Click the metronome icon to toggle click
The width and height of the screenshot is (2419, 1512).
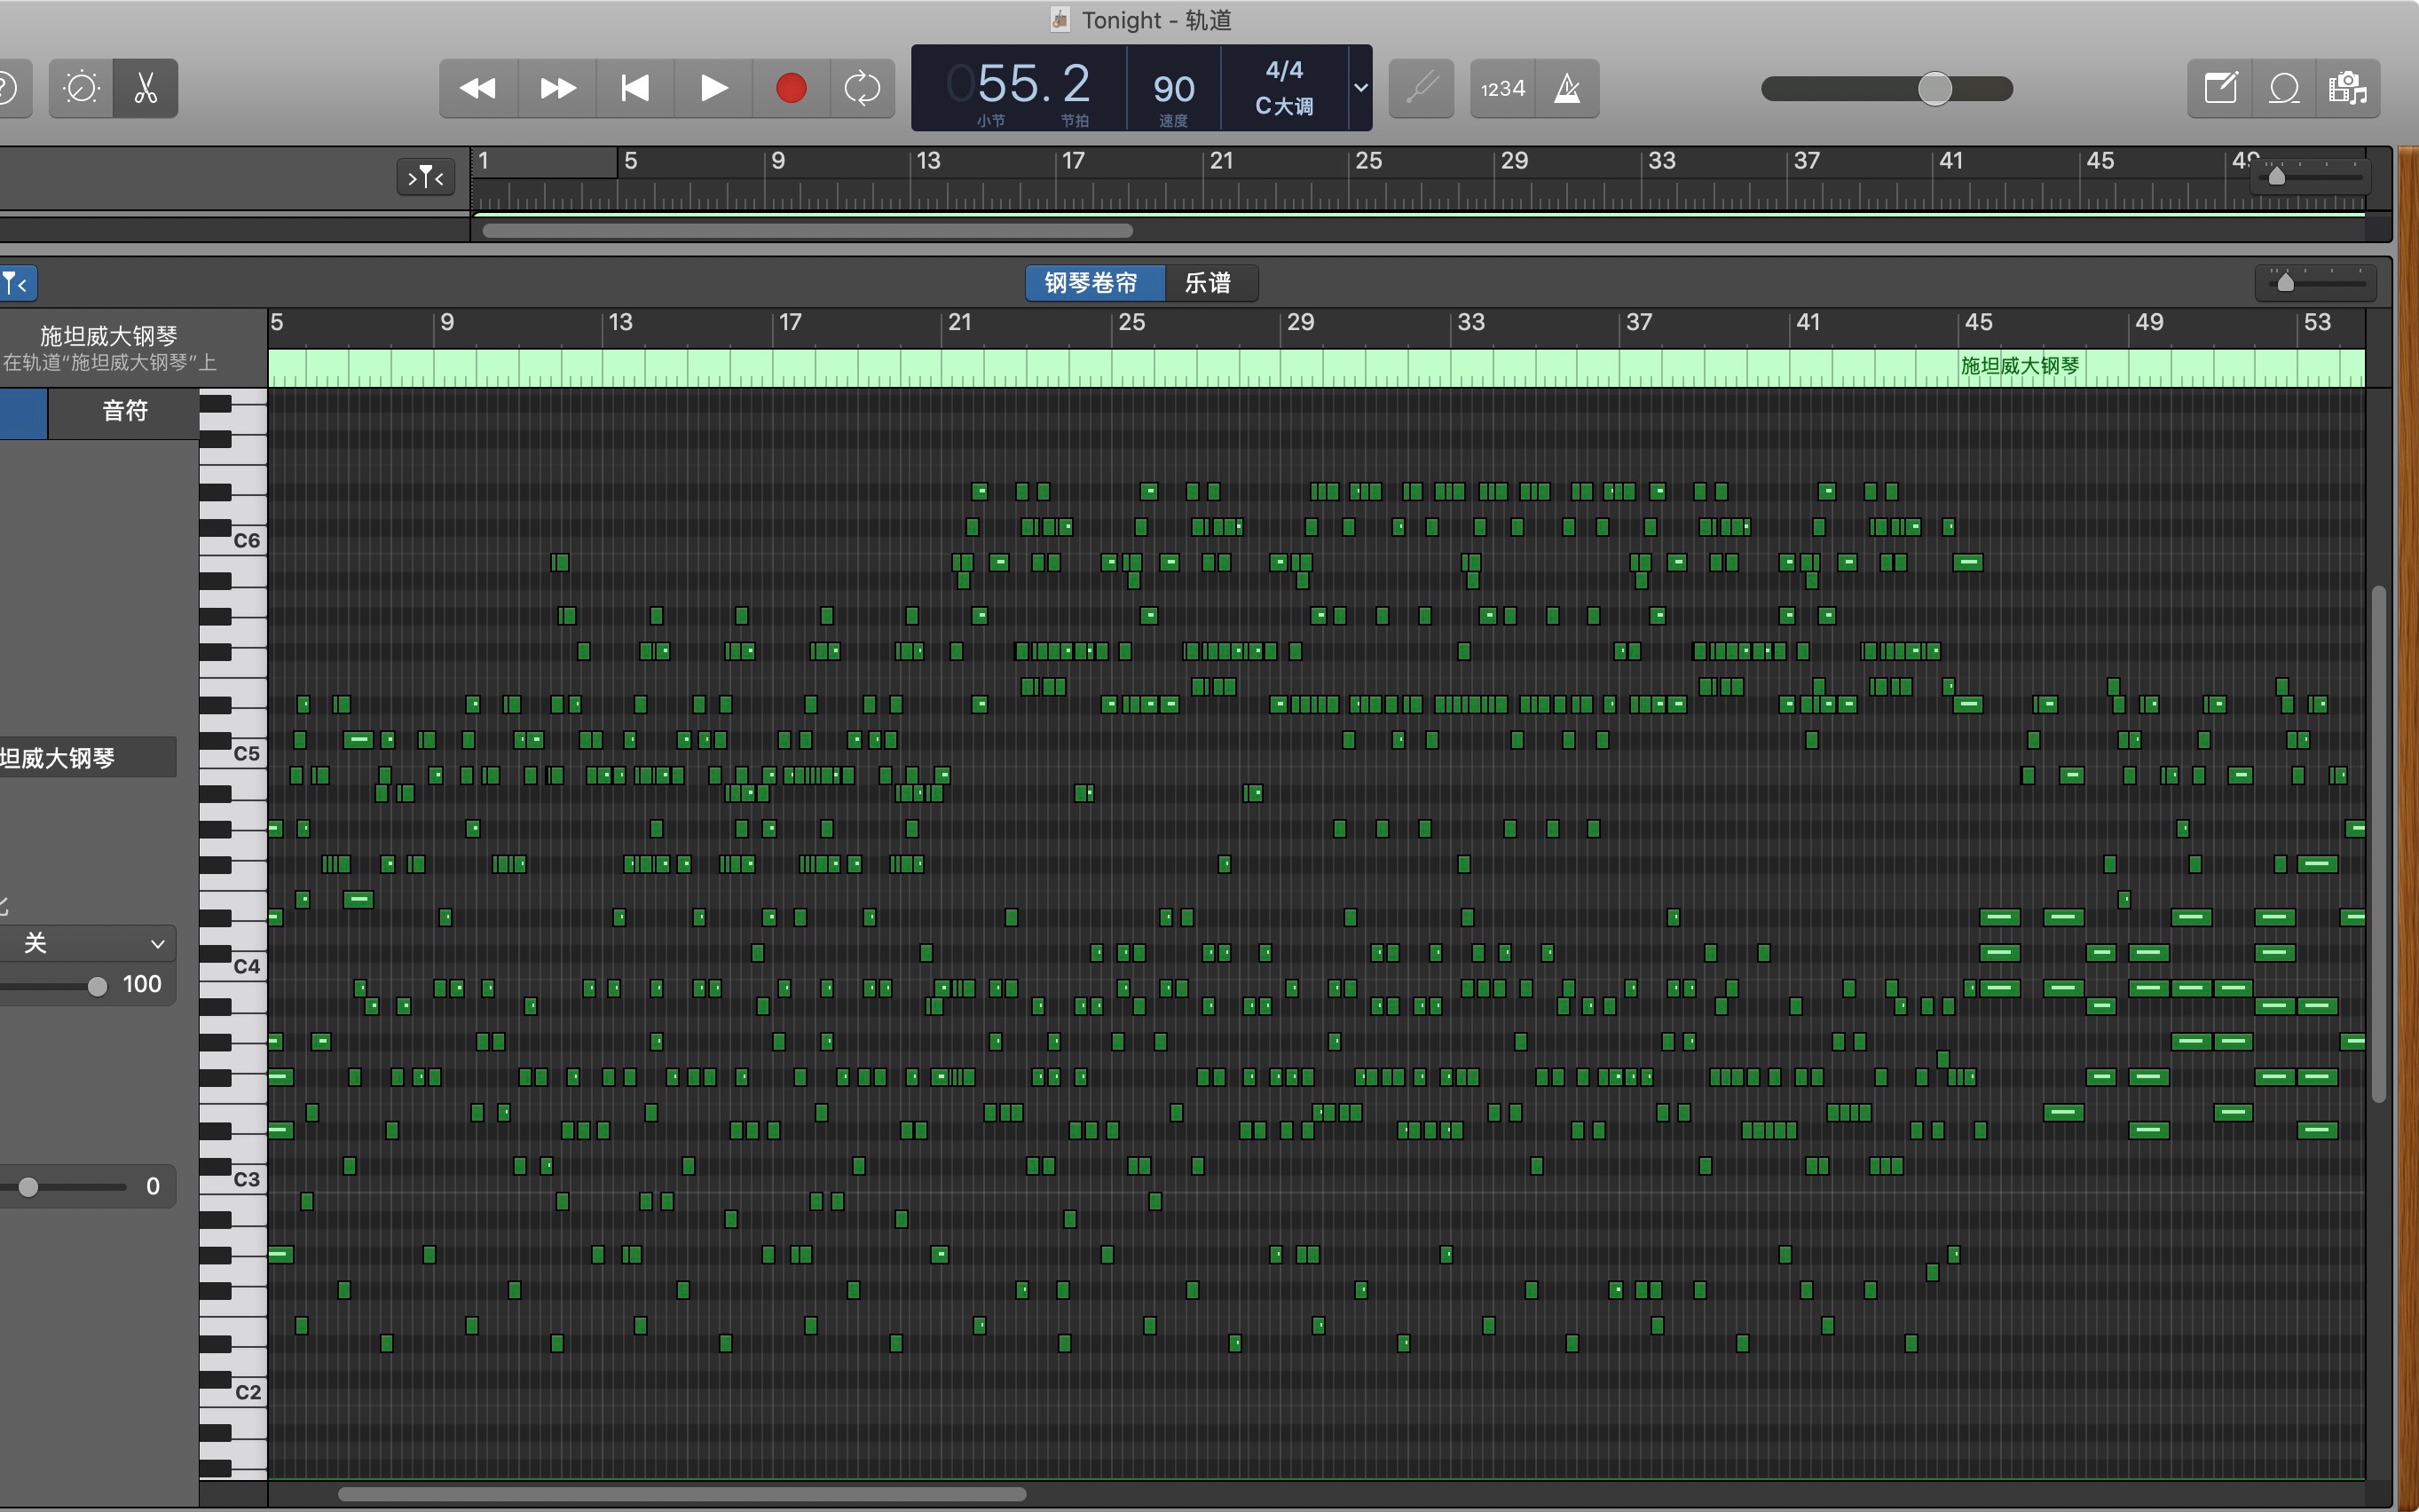(1564, 87)
